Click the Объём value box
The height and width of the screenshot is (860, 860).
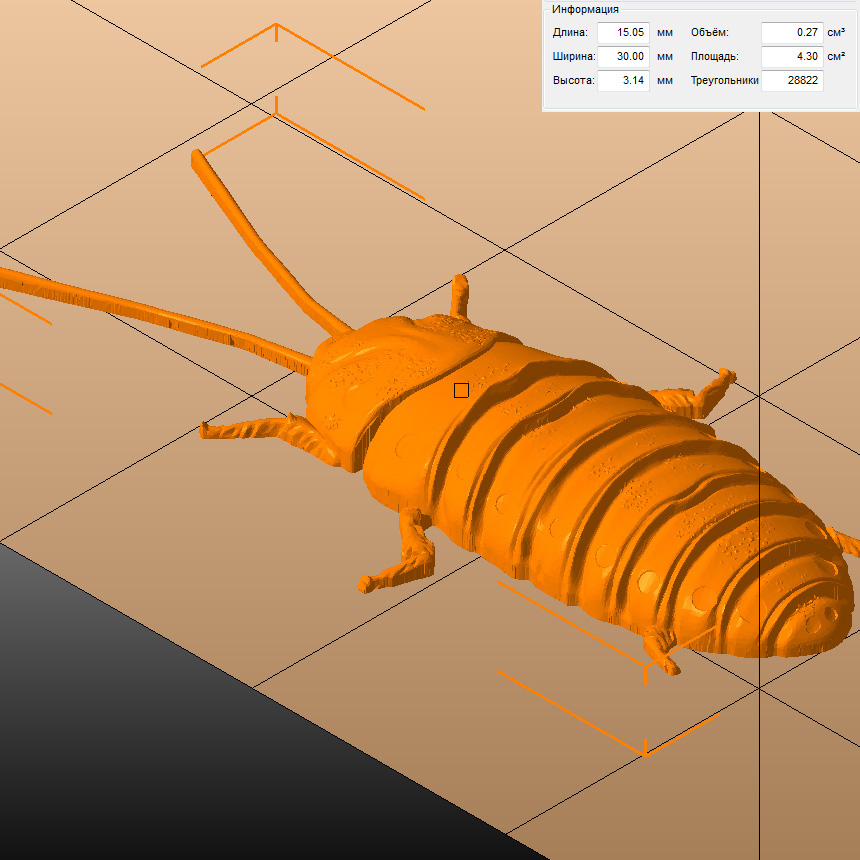[792, 33]
